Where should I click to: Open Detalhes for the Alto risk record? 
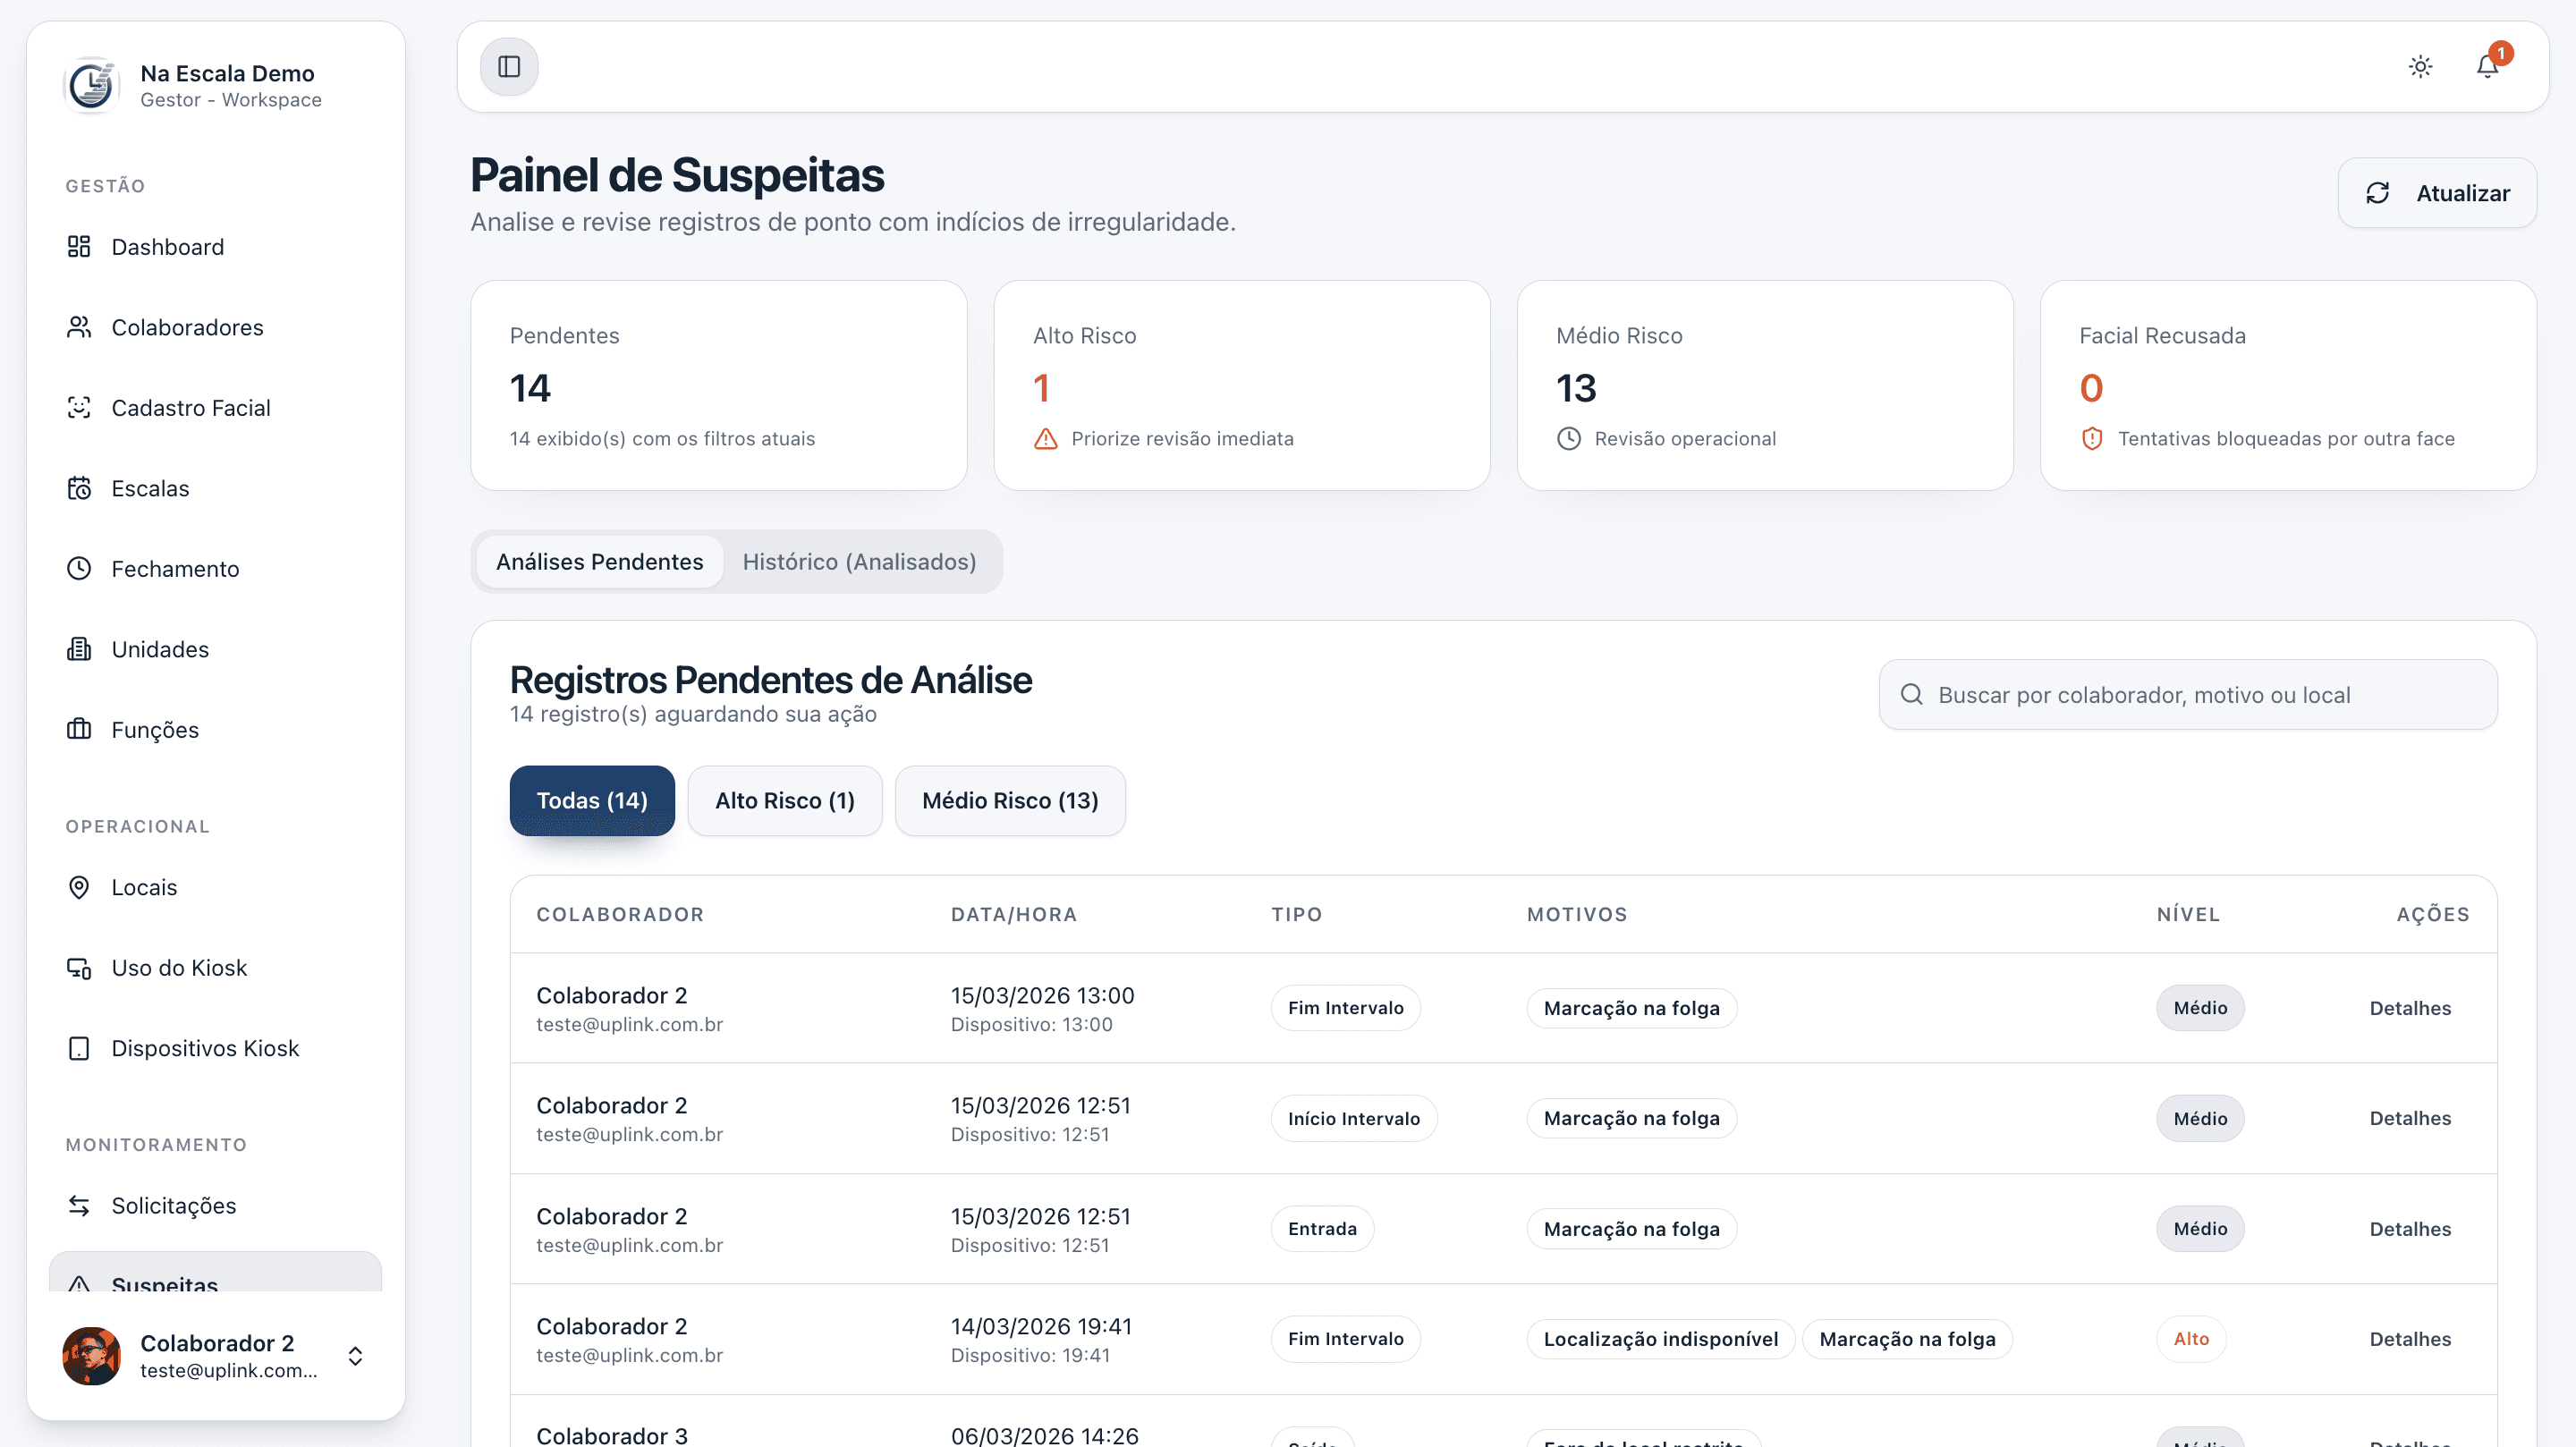2410,1339
